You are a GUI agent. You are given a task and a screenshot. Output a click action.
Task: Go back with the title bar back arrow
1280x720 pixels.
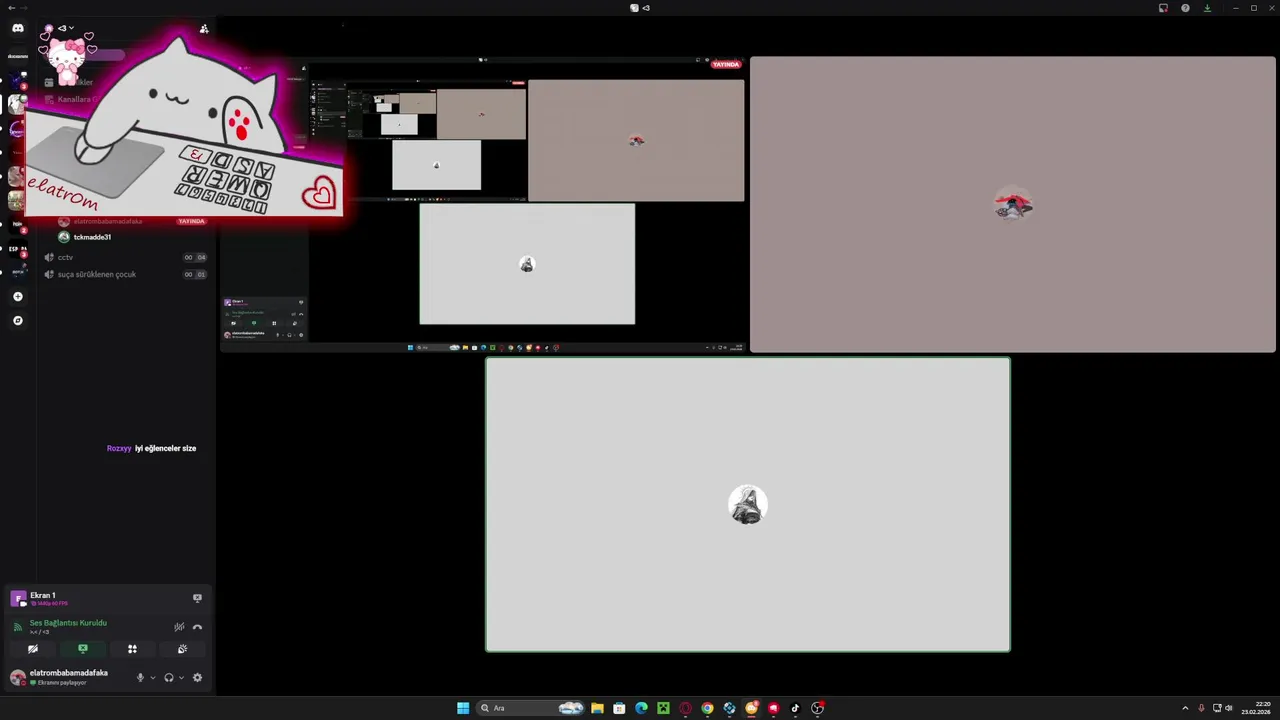[11, 8]
